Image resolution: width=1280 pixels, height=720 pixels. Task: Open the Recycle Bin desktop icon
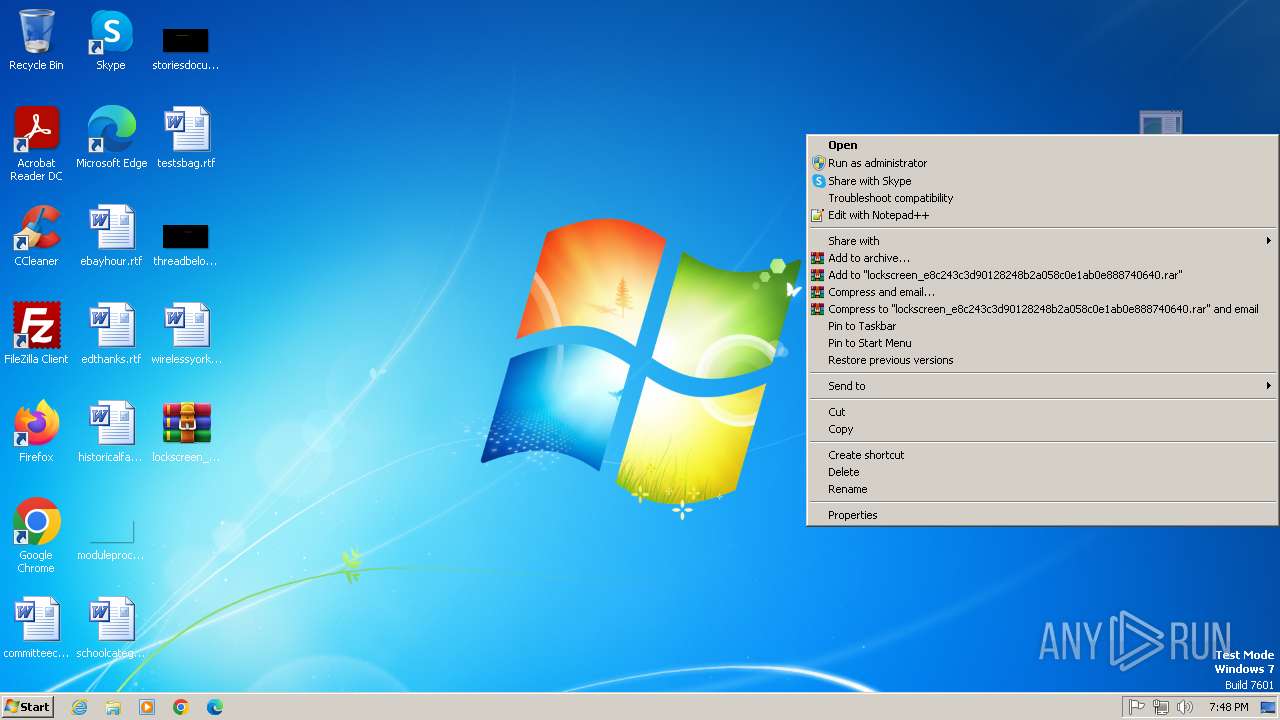[x=36, y=40]
